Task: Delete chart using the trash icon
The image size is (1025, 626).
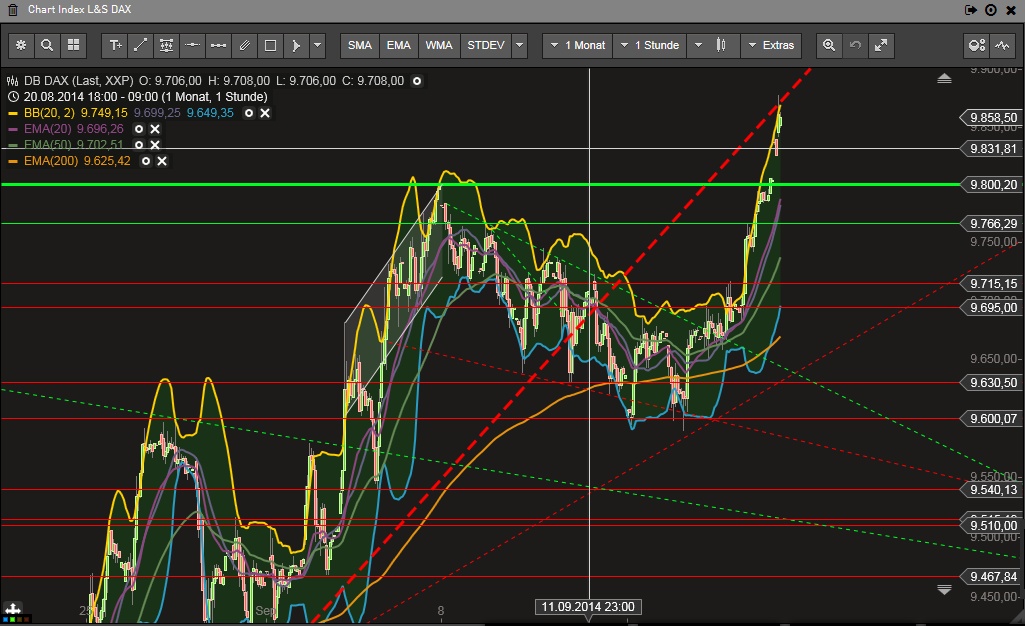Action: [x=13, y=9]
